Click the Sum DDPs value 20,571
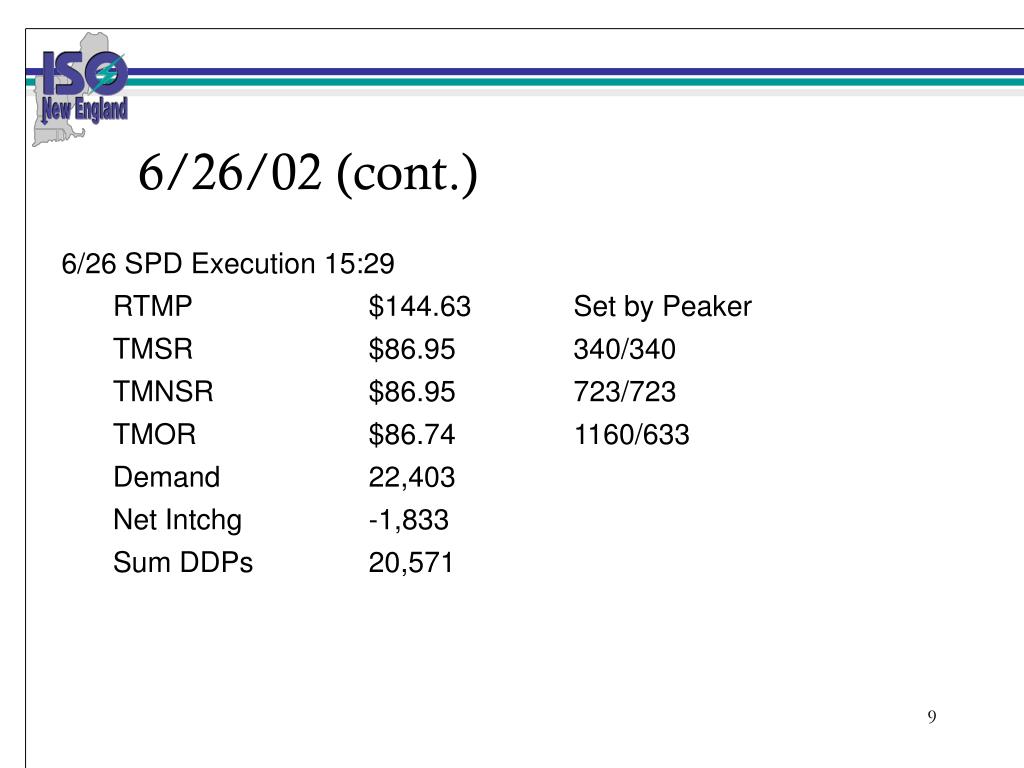1024x768 pixels. (411, 563)
